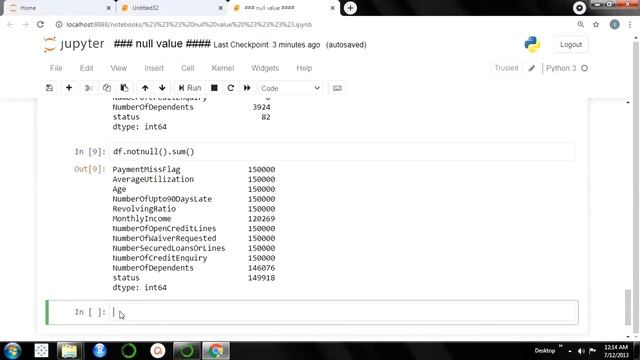Open a new browser tab
This screenshot has height=360, width=640.
(x=350, y=8)
